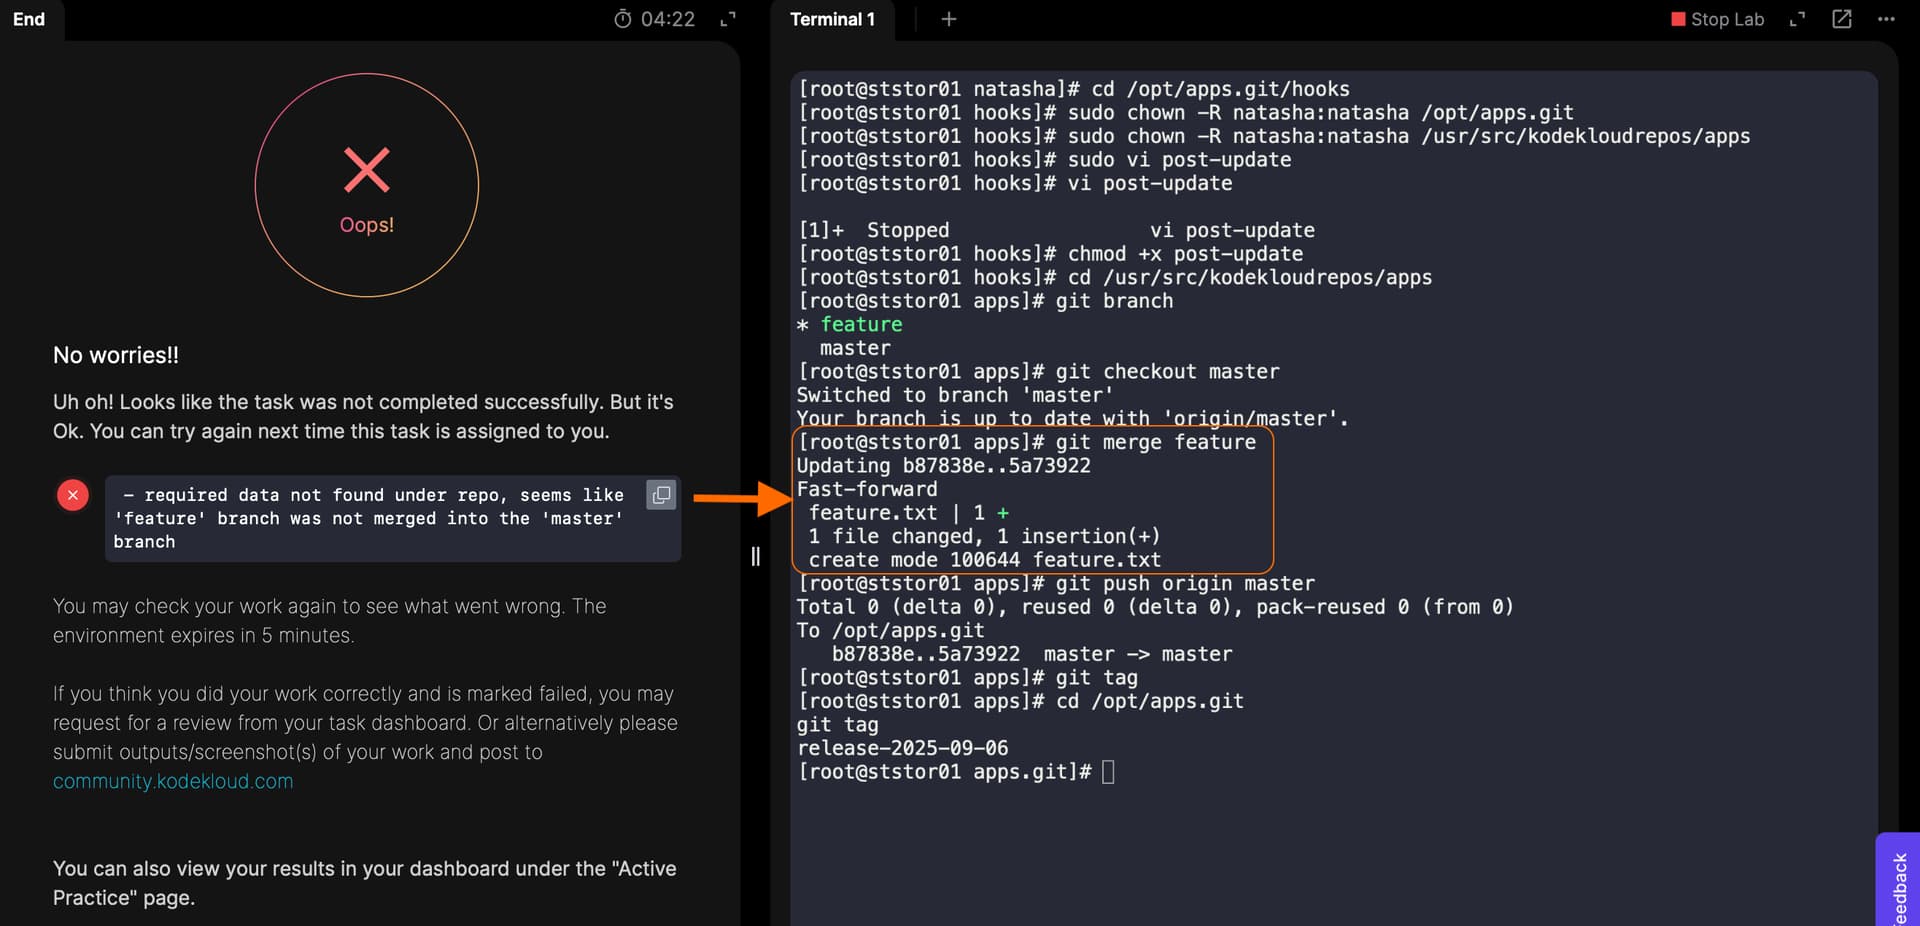Screen dimensions: 1920x926
Task: Add a new terminal tab
Action: [949, 19]
